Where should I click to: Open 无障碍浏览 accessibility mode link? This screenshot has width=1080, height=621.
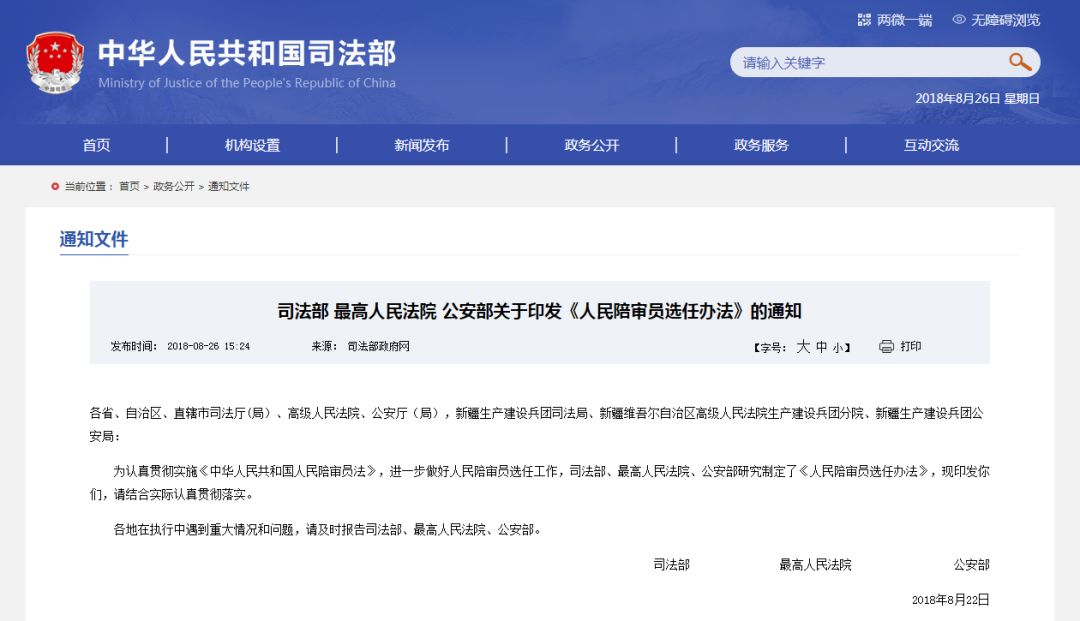[x=1005, y=20]
